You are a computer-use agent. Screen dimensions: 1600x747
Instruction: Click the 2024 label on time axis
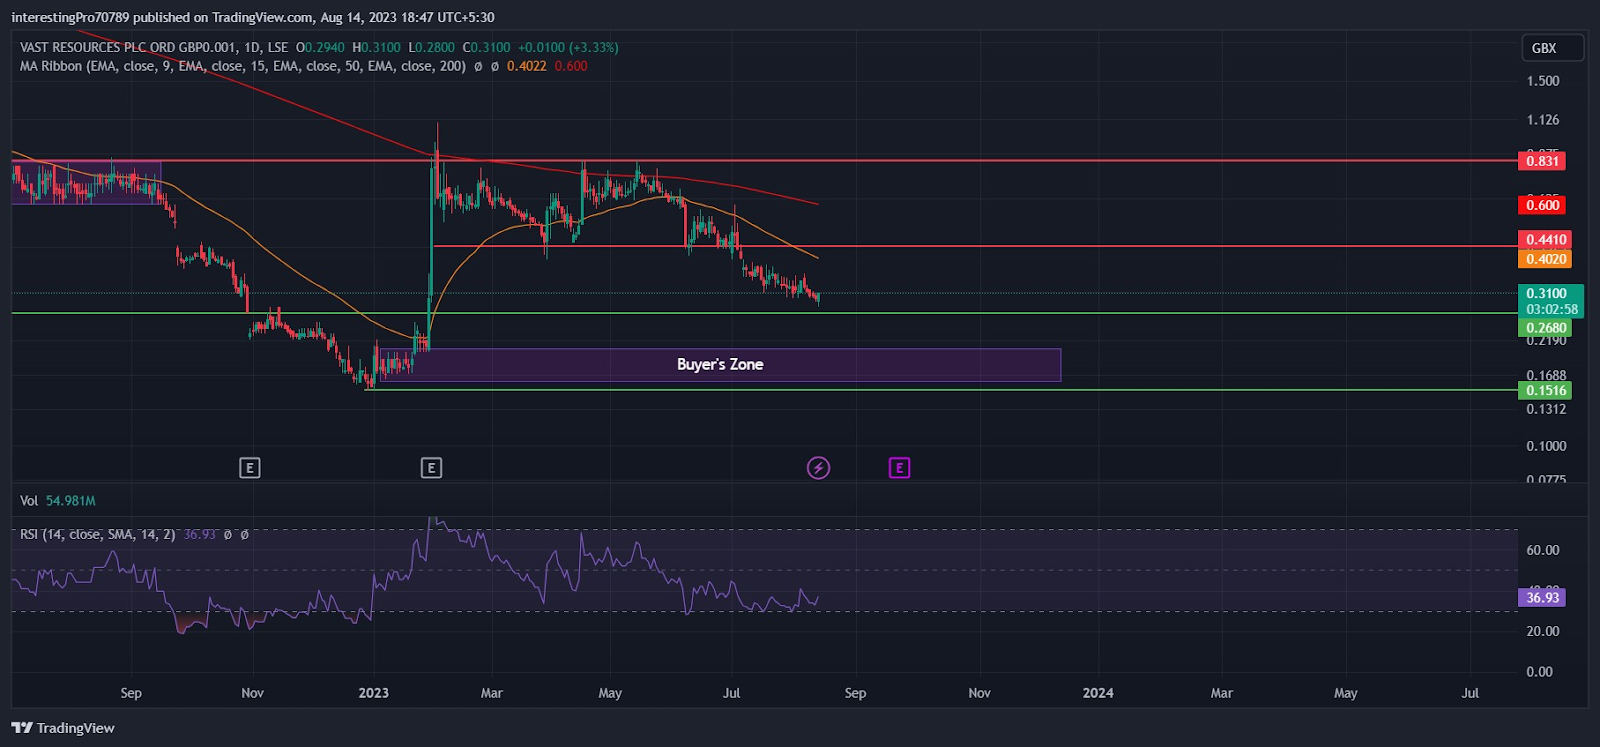1098,692
